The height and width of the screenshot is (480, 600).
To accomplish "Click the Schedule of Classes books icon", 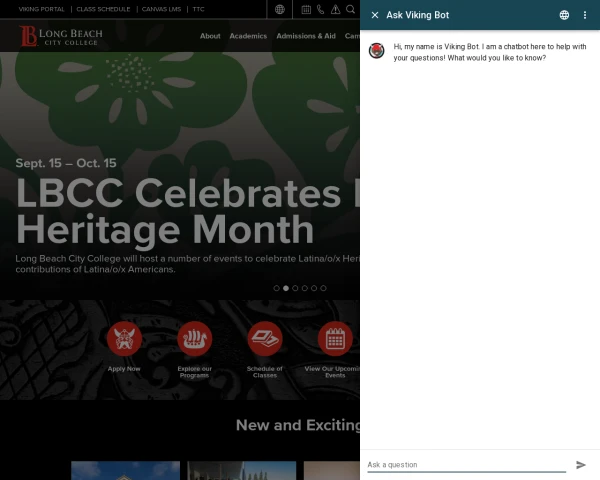I will tap(265, 339).
